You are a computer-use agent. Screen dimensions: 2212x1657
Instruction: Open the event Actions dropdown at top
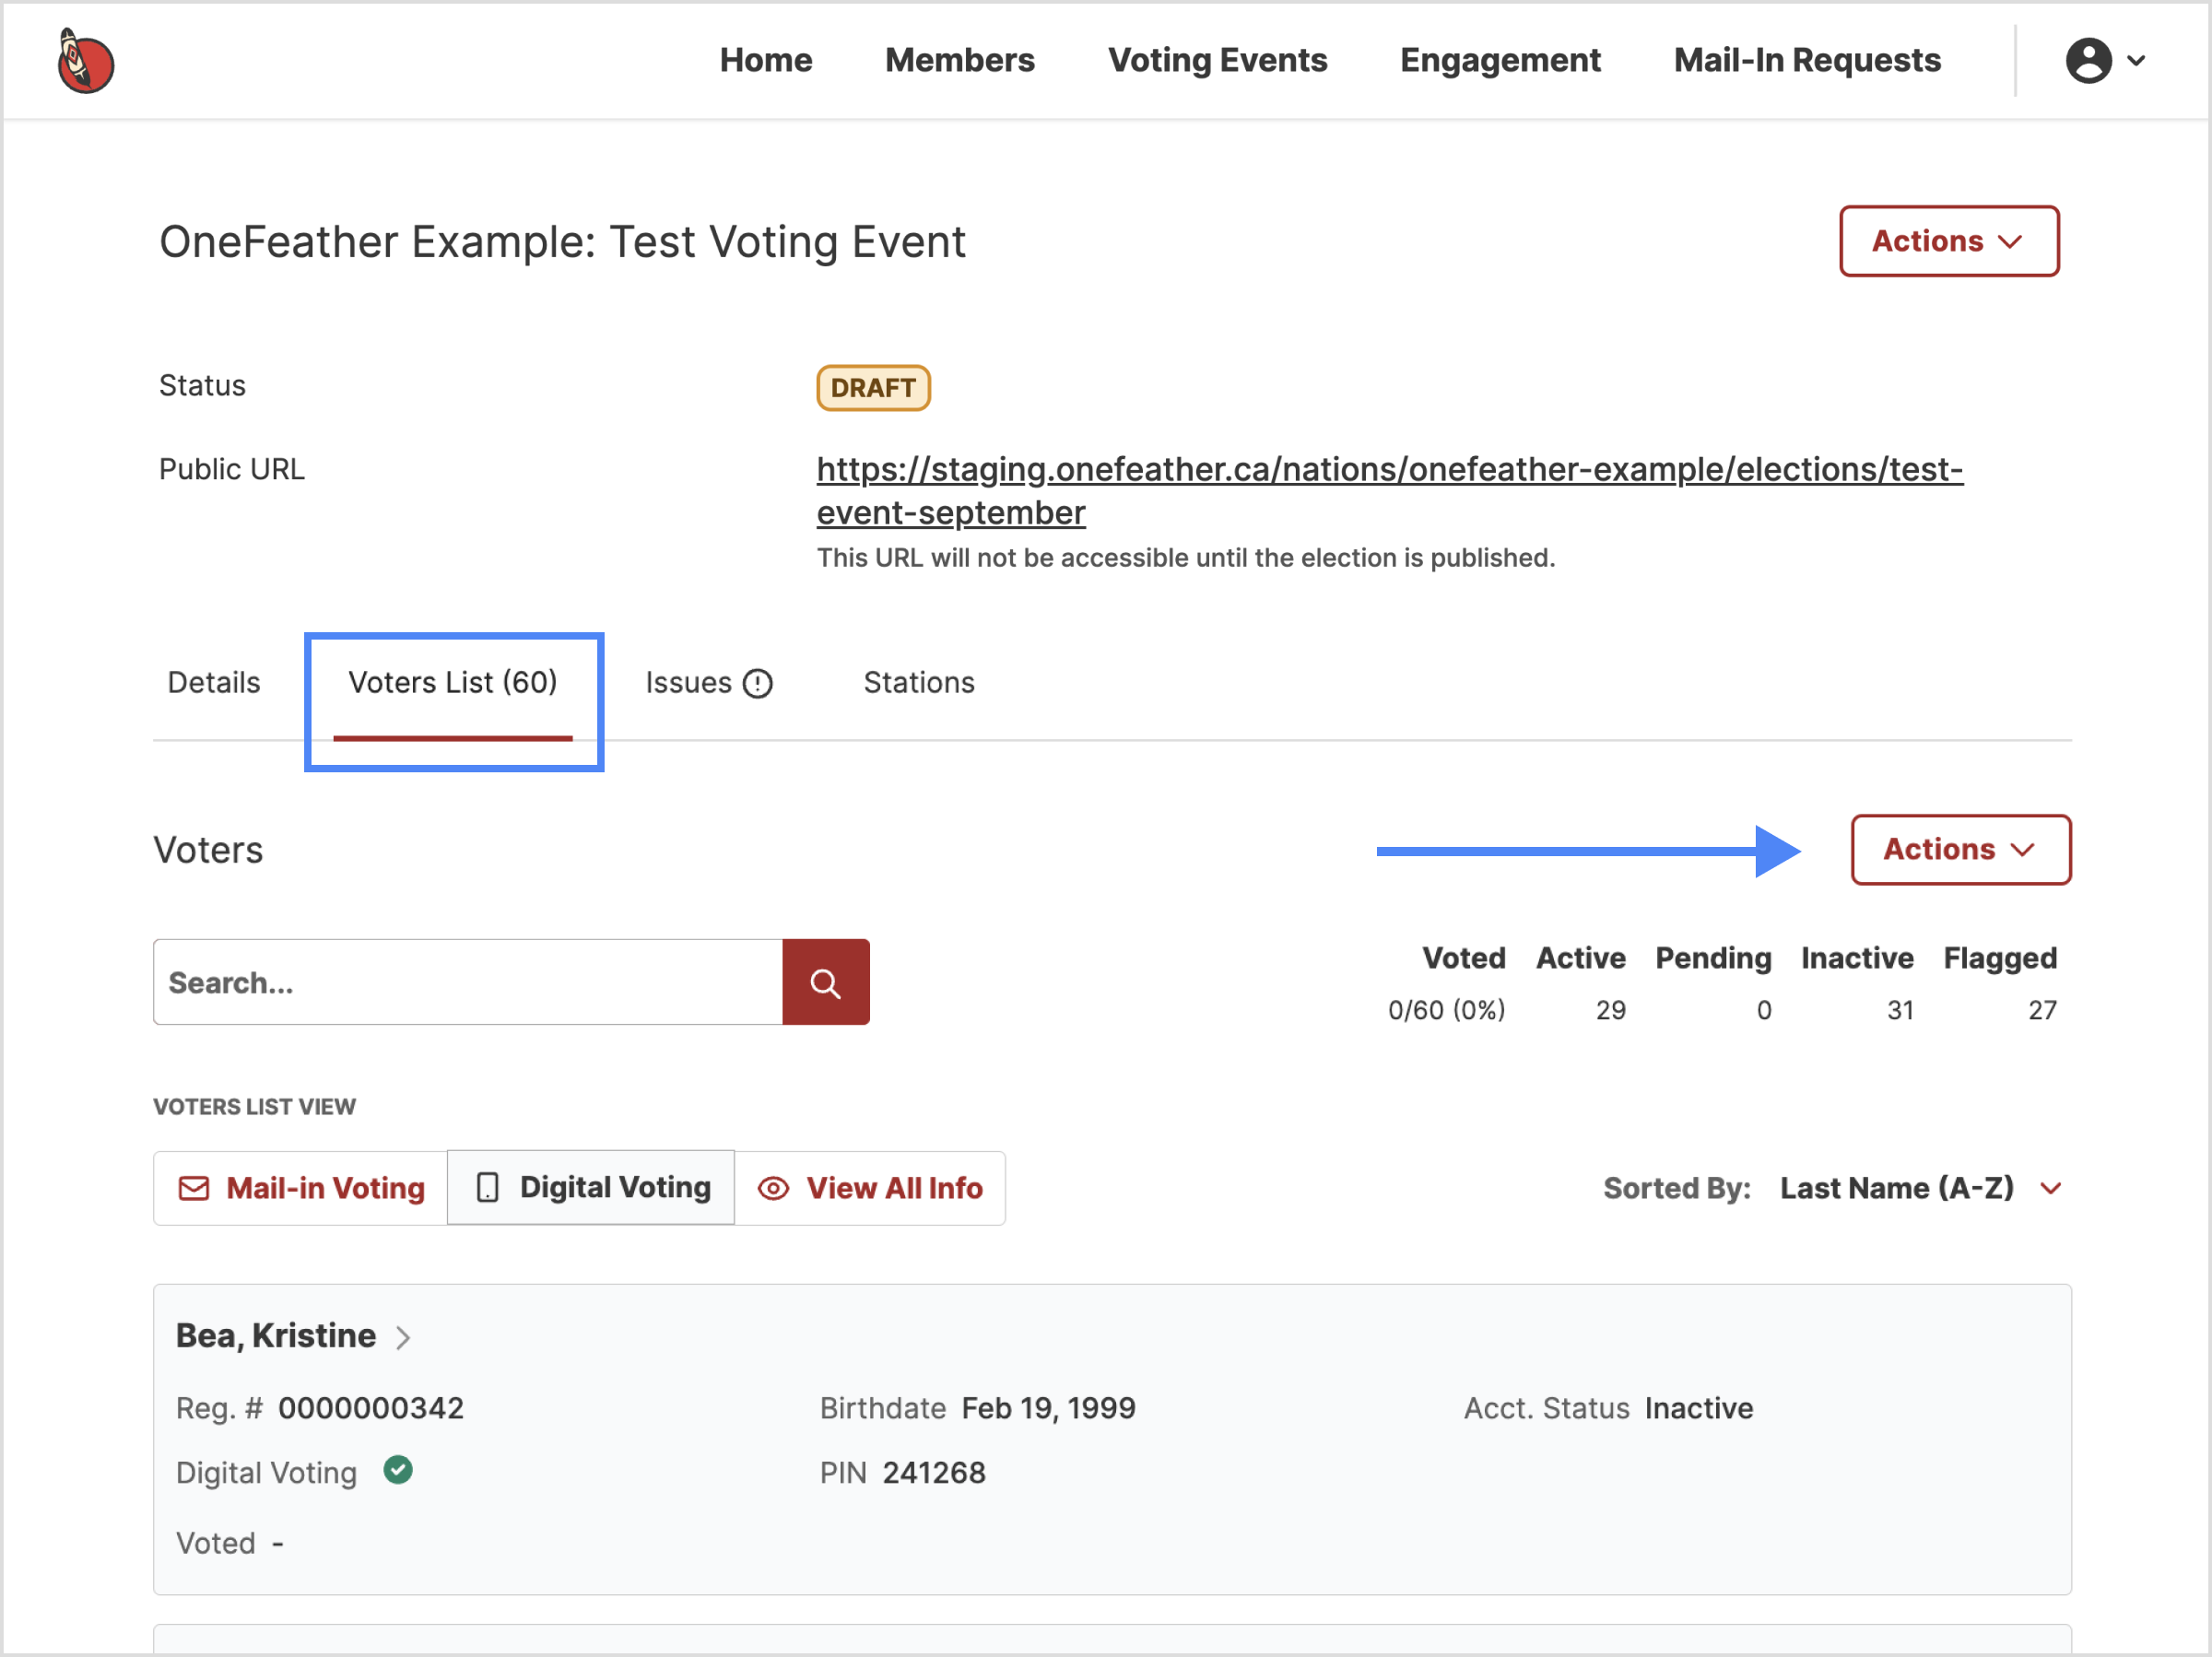1948,241
